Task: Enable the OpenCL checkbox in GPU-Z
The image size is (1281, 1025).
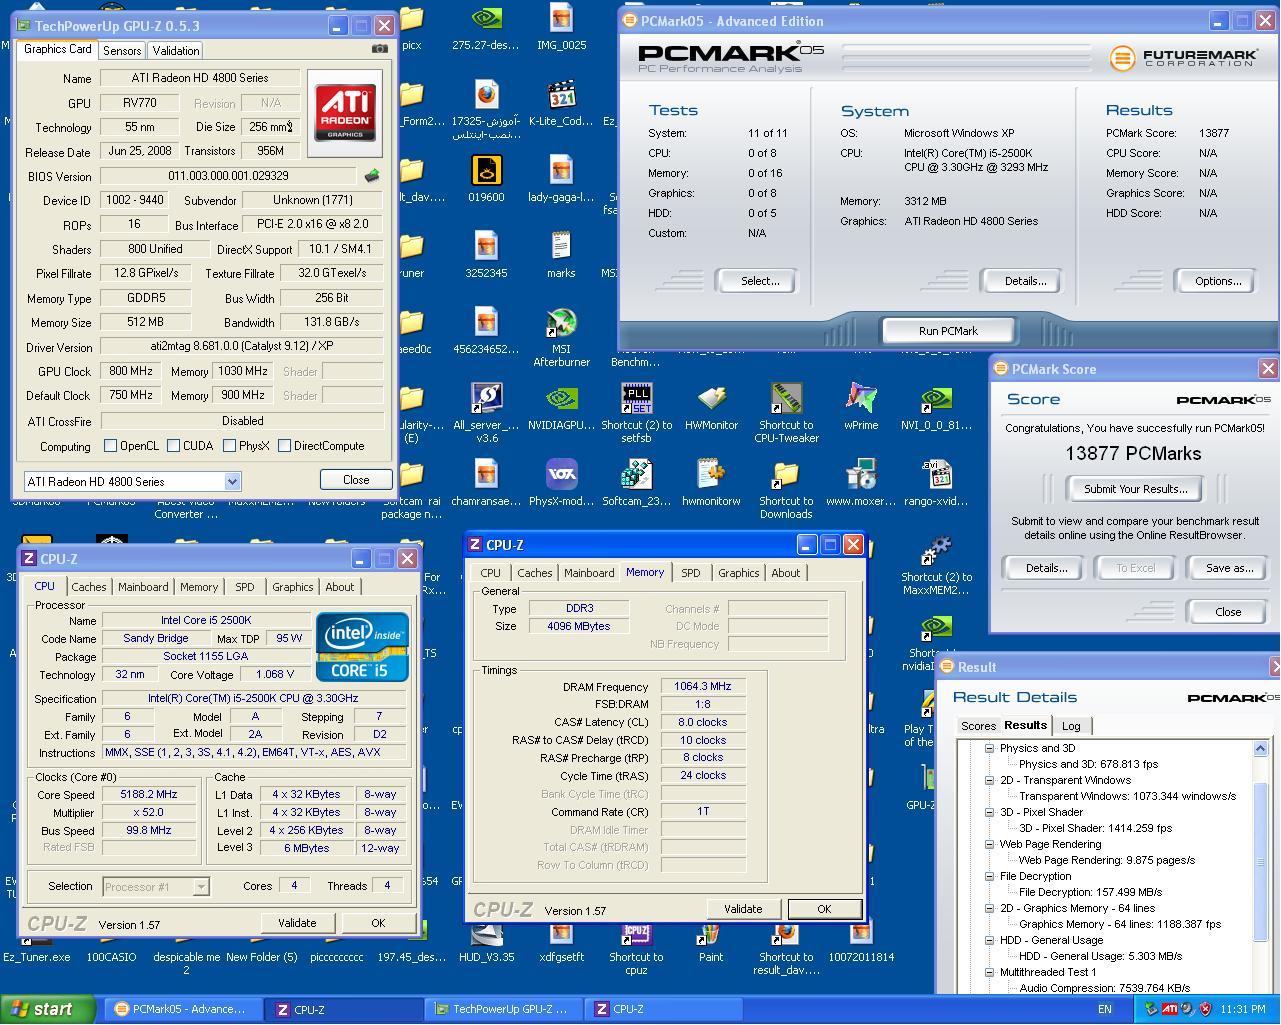Action: (x=110, y=446)
